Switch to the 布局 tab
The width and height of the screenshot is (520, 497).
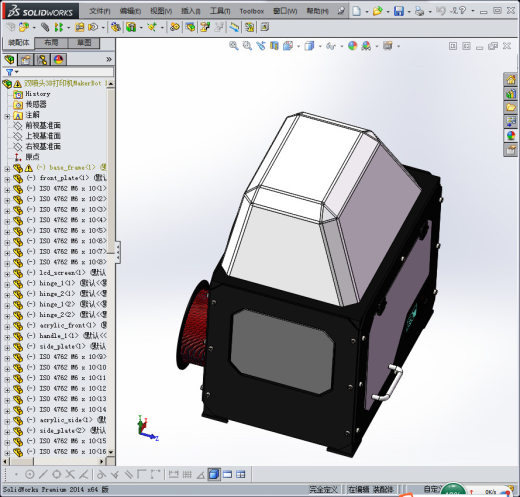point(51,43)
